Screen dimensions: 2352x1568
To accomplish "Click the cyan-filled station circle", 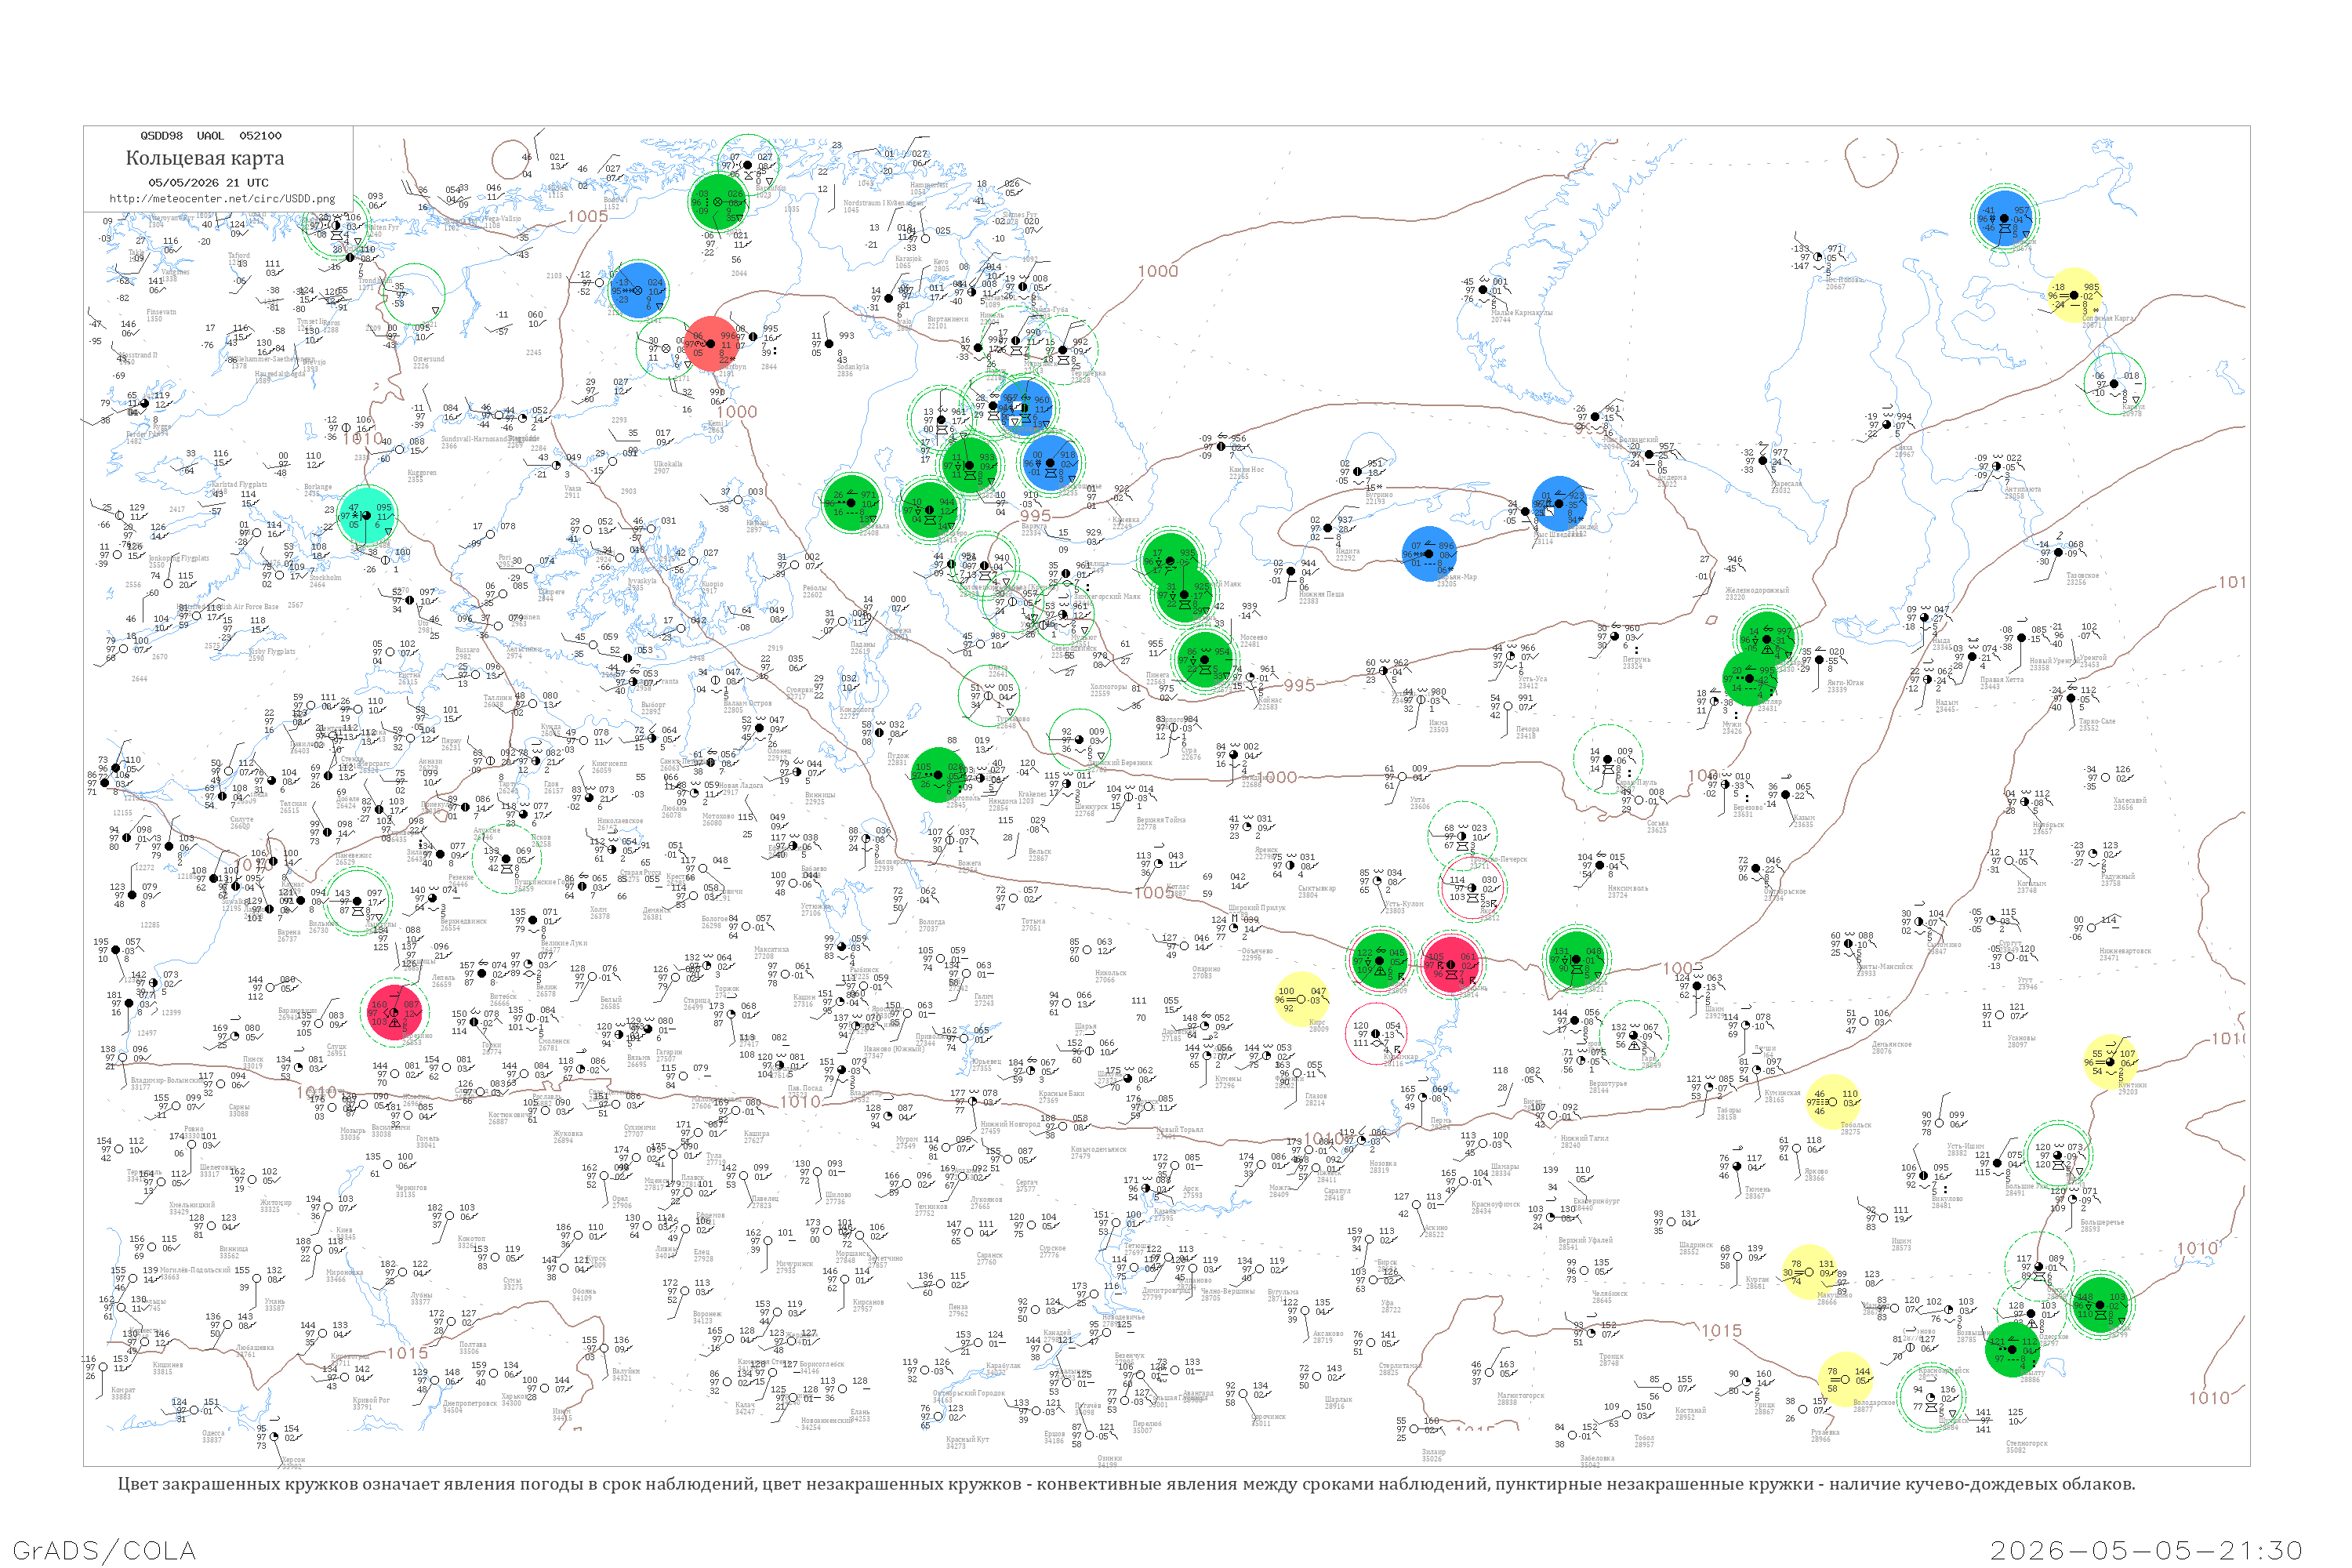I will point(366,515).
